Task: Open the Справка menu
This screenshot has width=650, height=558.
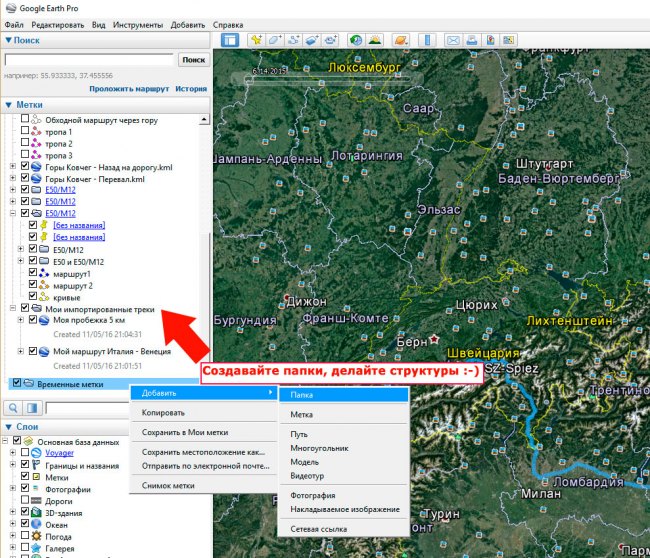Action: (x=228, y=25)
